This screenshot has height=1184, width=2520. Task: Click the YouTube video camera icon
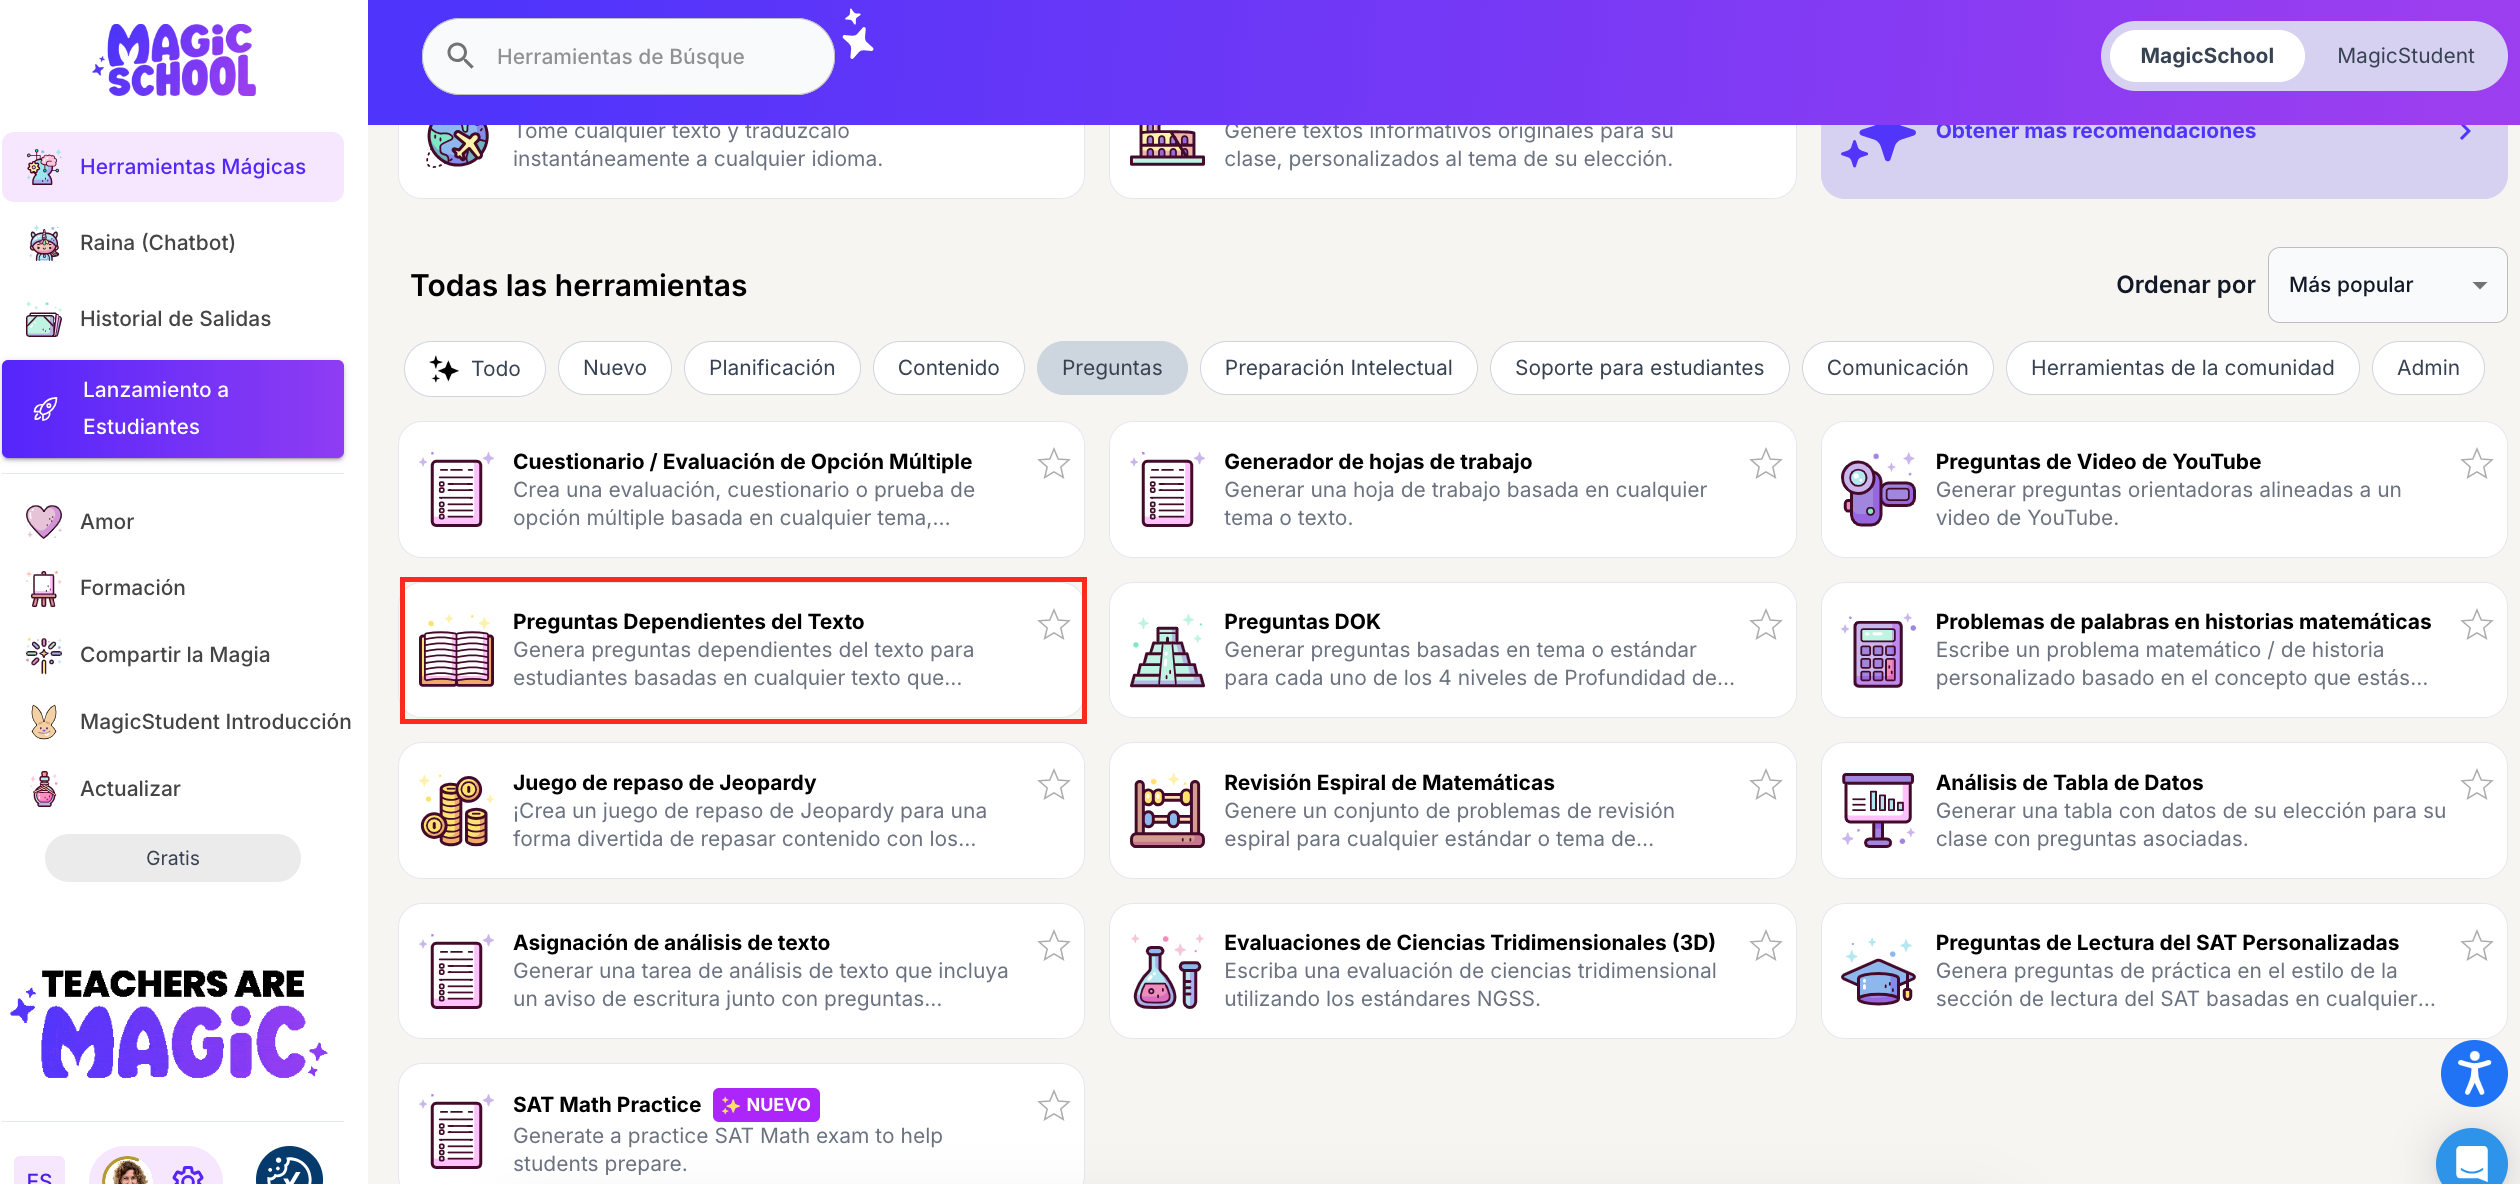point(1877,490)
